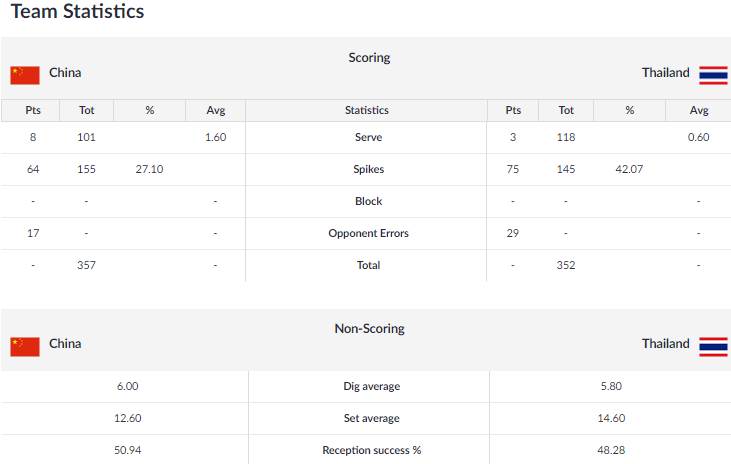Open Thailand team name in Non-Scoring header

tap(665, 344)
